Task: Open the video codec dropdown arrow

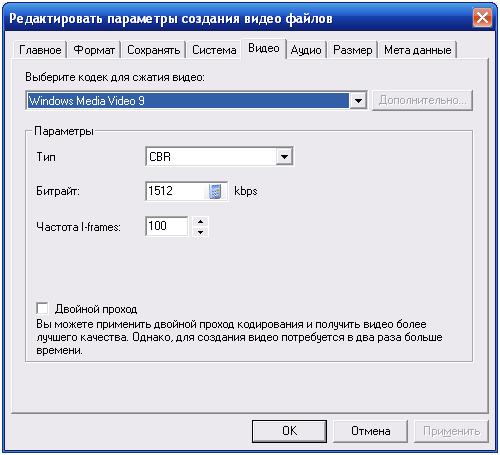Action: pos(358,100)
